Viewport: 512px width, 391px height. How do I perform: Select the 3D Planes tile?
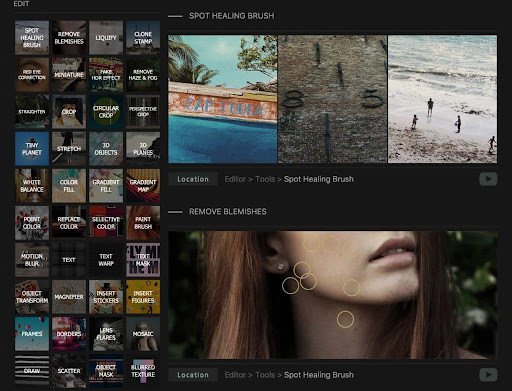(x=143, y=149)
